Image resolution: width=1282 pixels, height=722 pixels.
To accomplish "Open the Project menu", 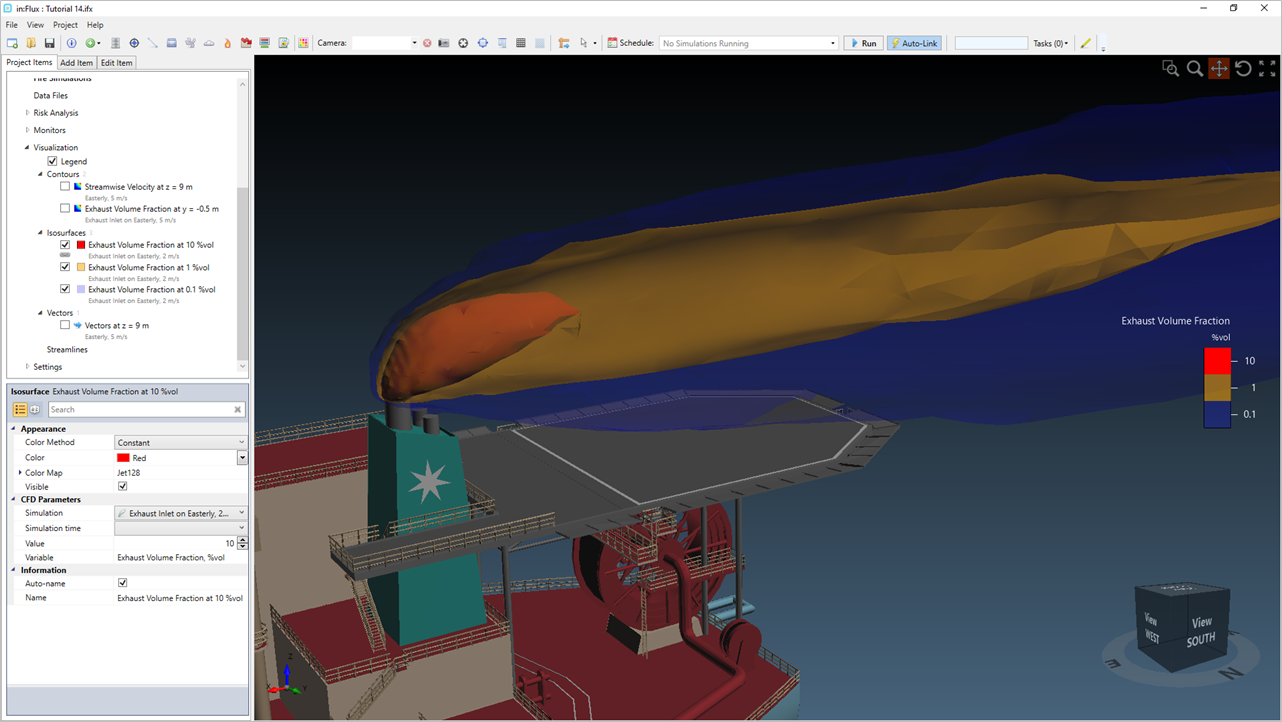I will [x=65, y=25].
